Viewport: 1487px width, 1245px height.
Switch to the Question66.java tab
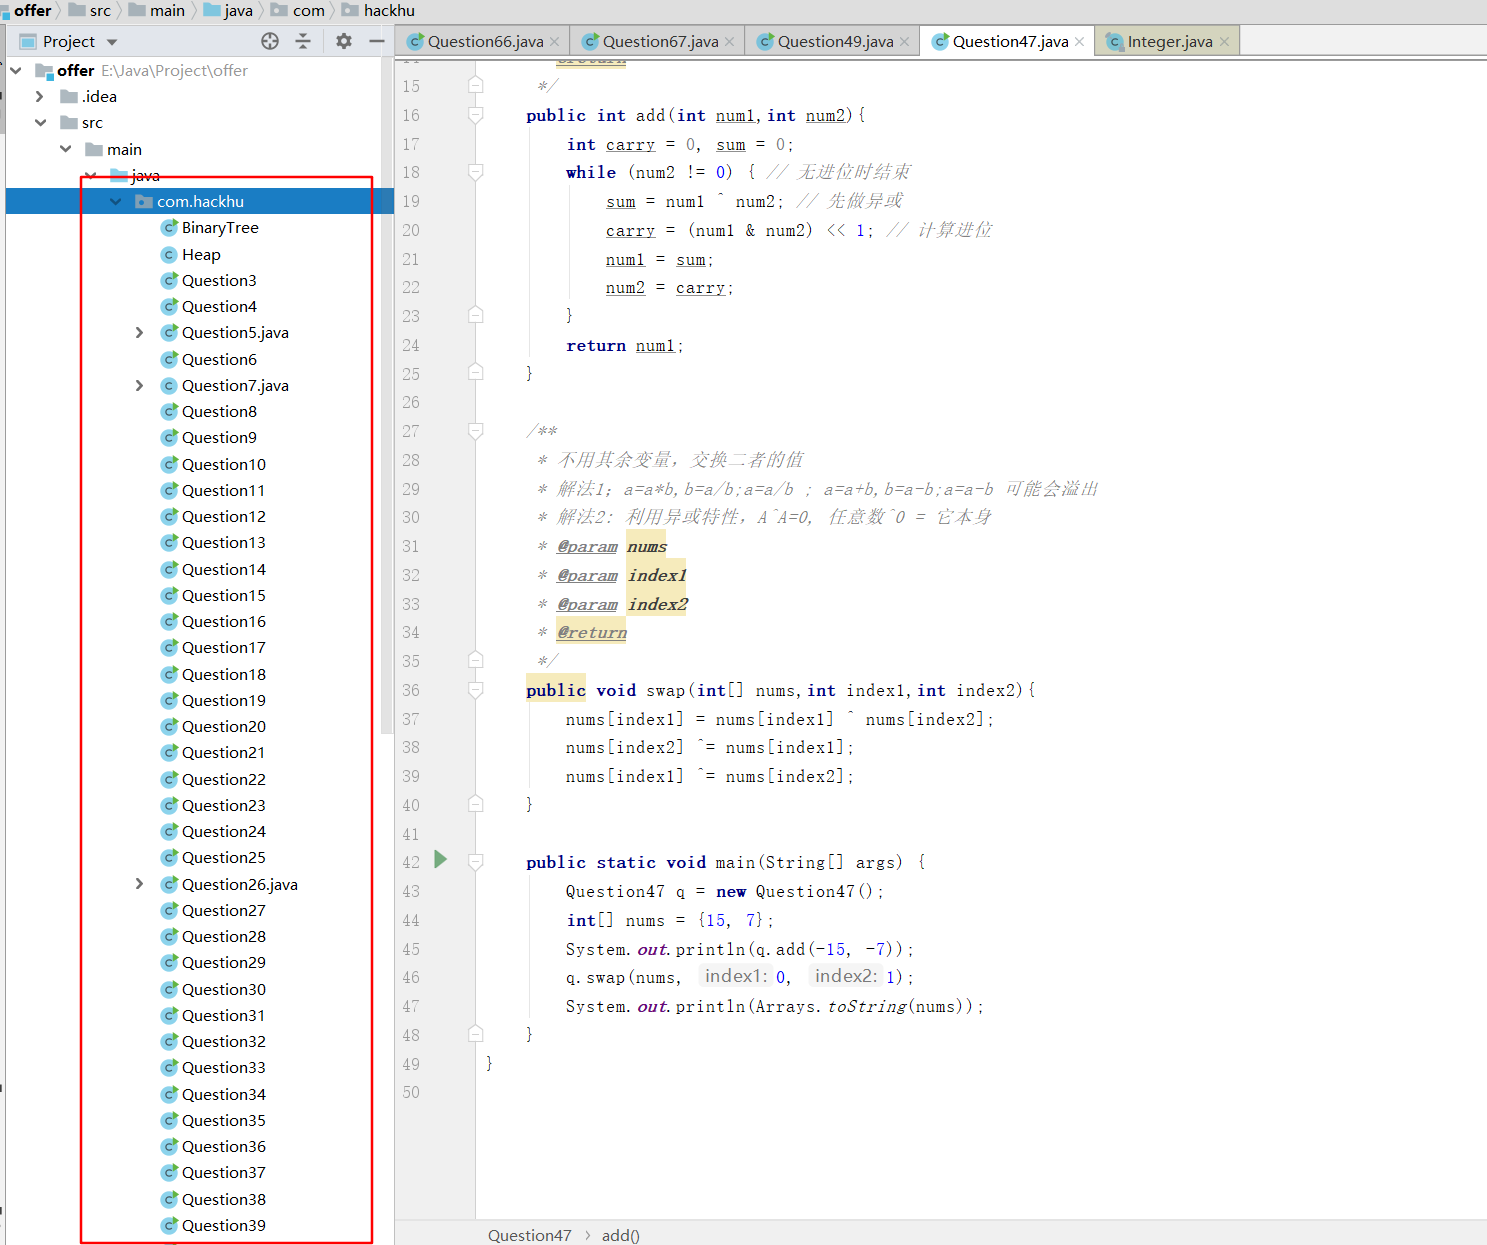(x=484, y=41)
